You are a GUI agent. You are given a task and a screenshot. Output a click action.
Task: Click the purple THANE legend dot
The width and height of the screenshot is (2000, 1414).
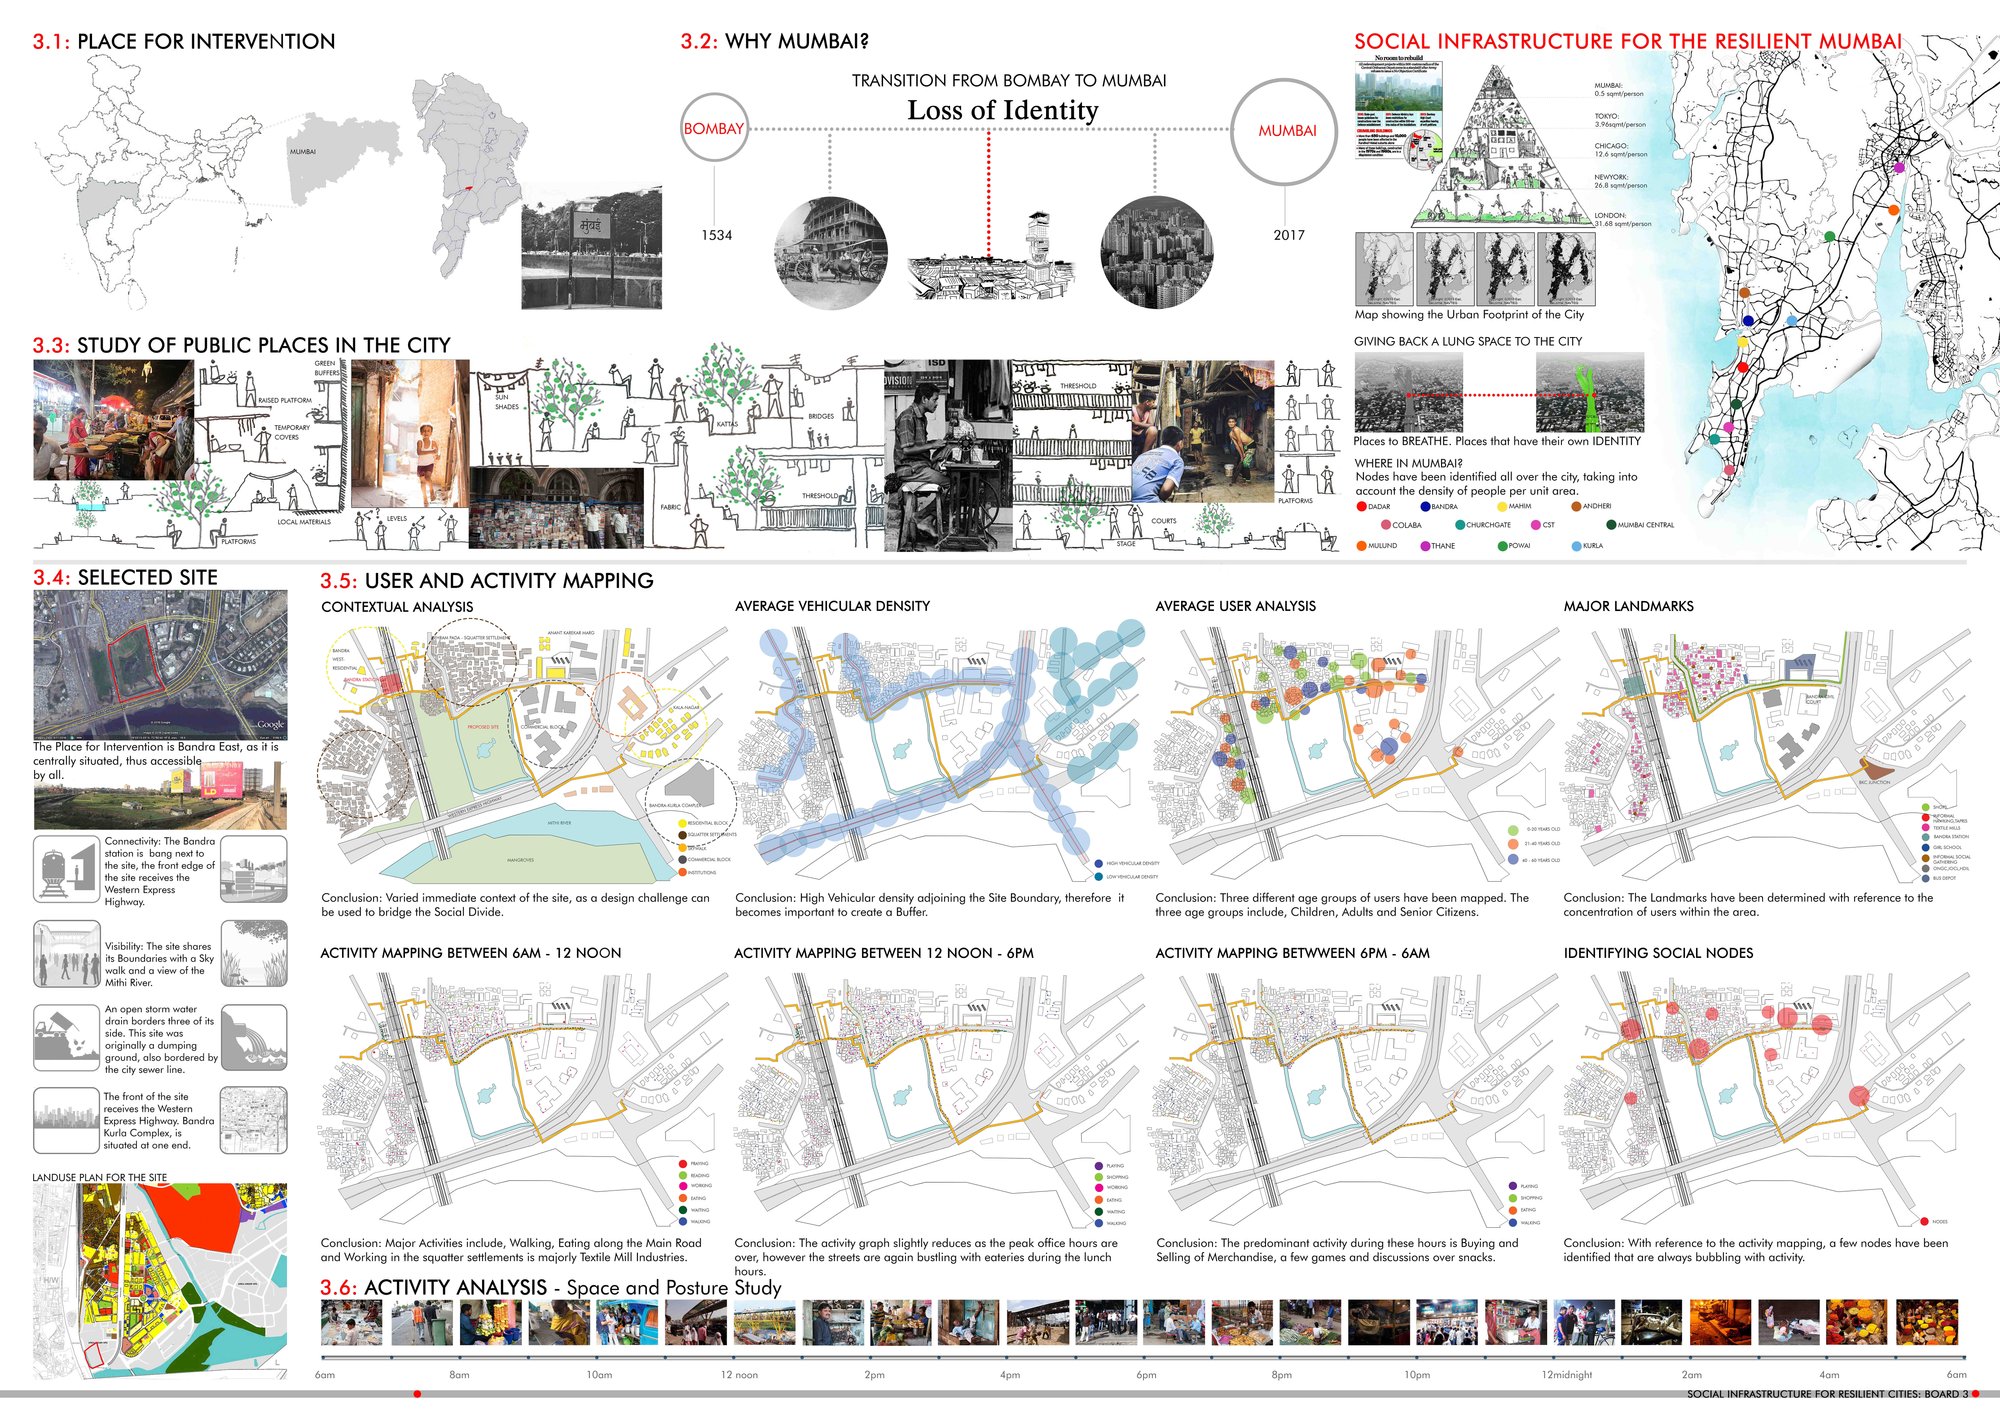[x=1425, y=546]
